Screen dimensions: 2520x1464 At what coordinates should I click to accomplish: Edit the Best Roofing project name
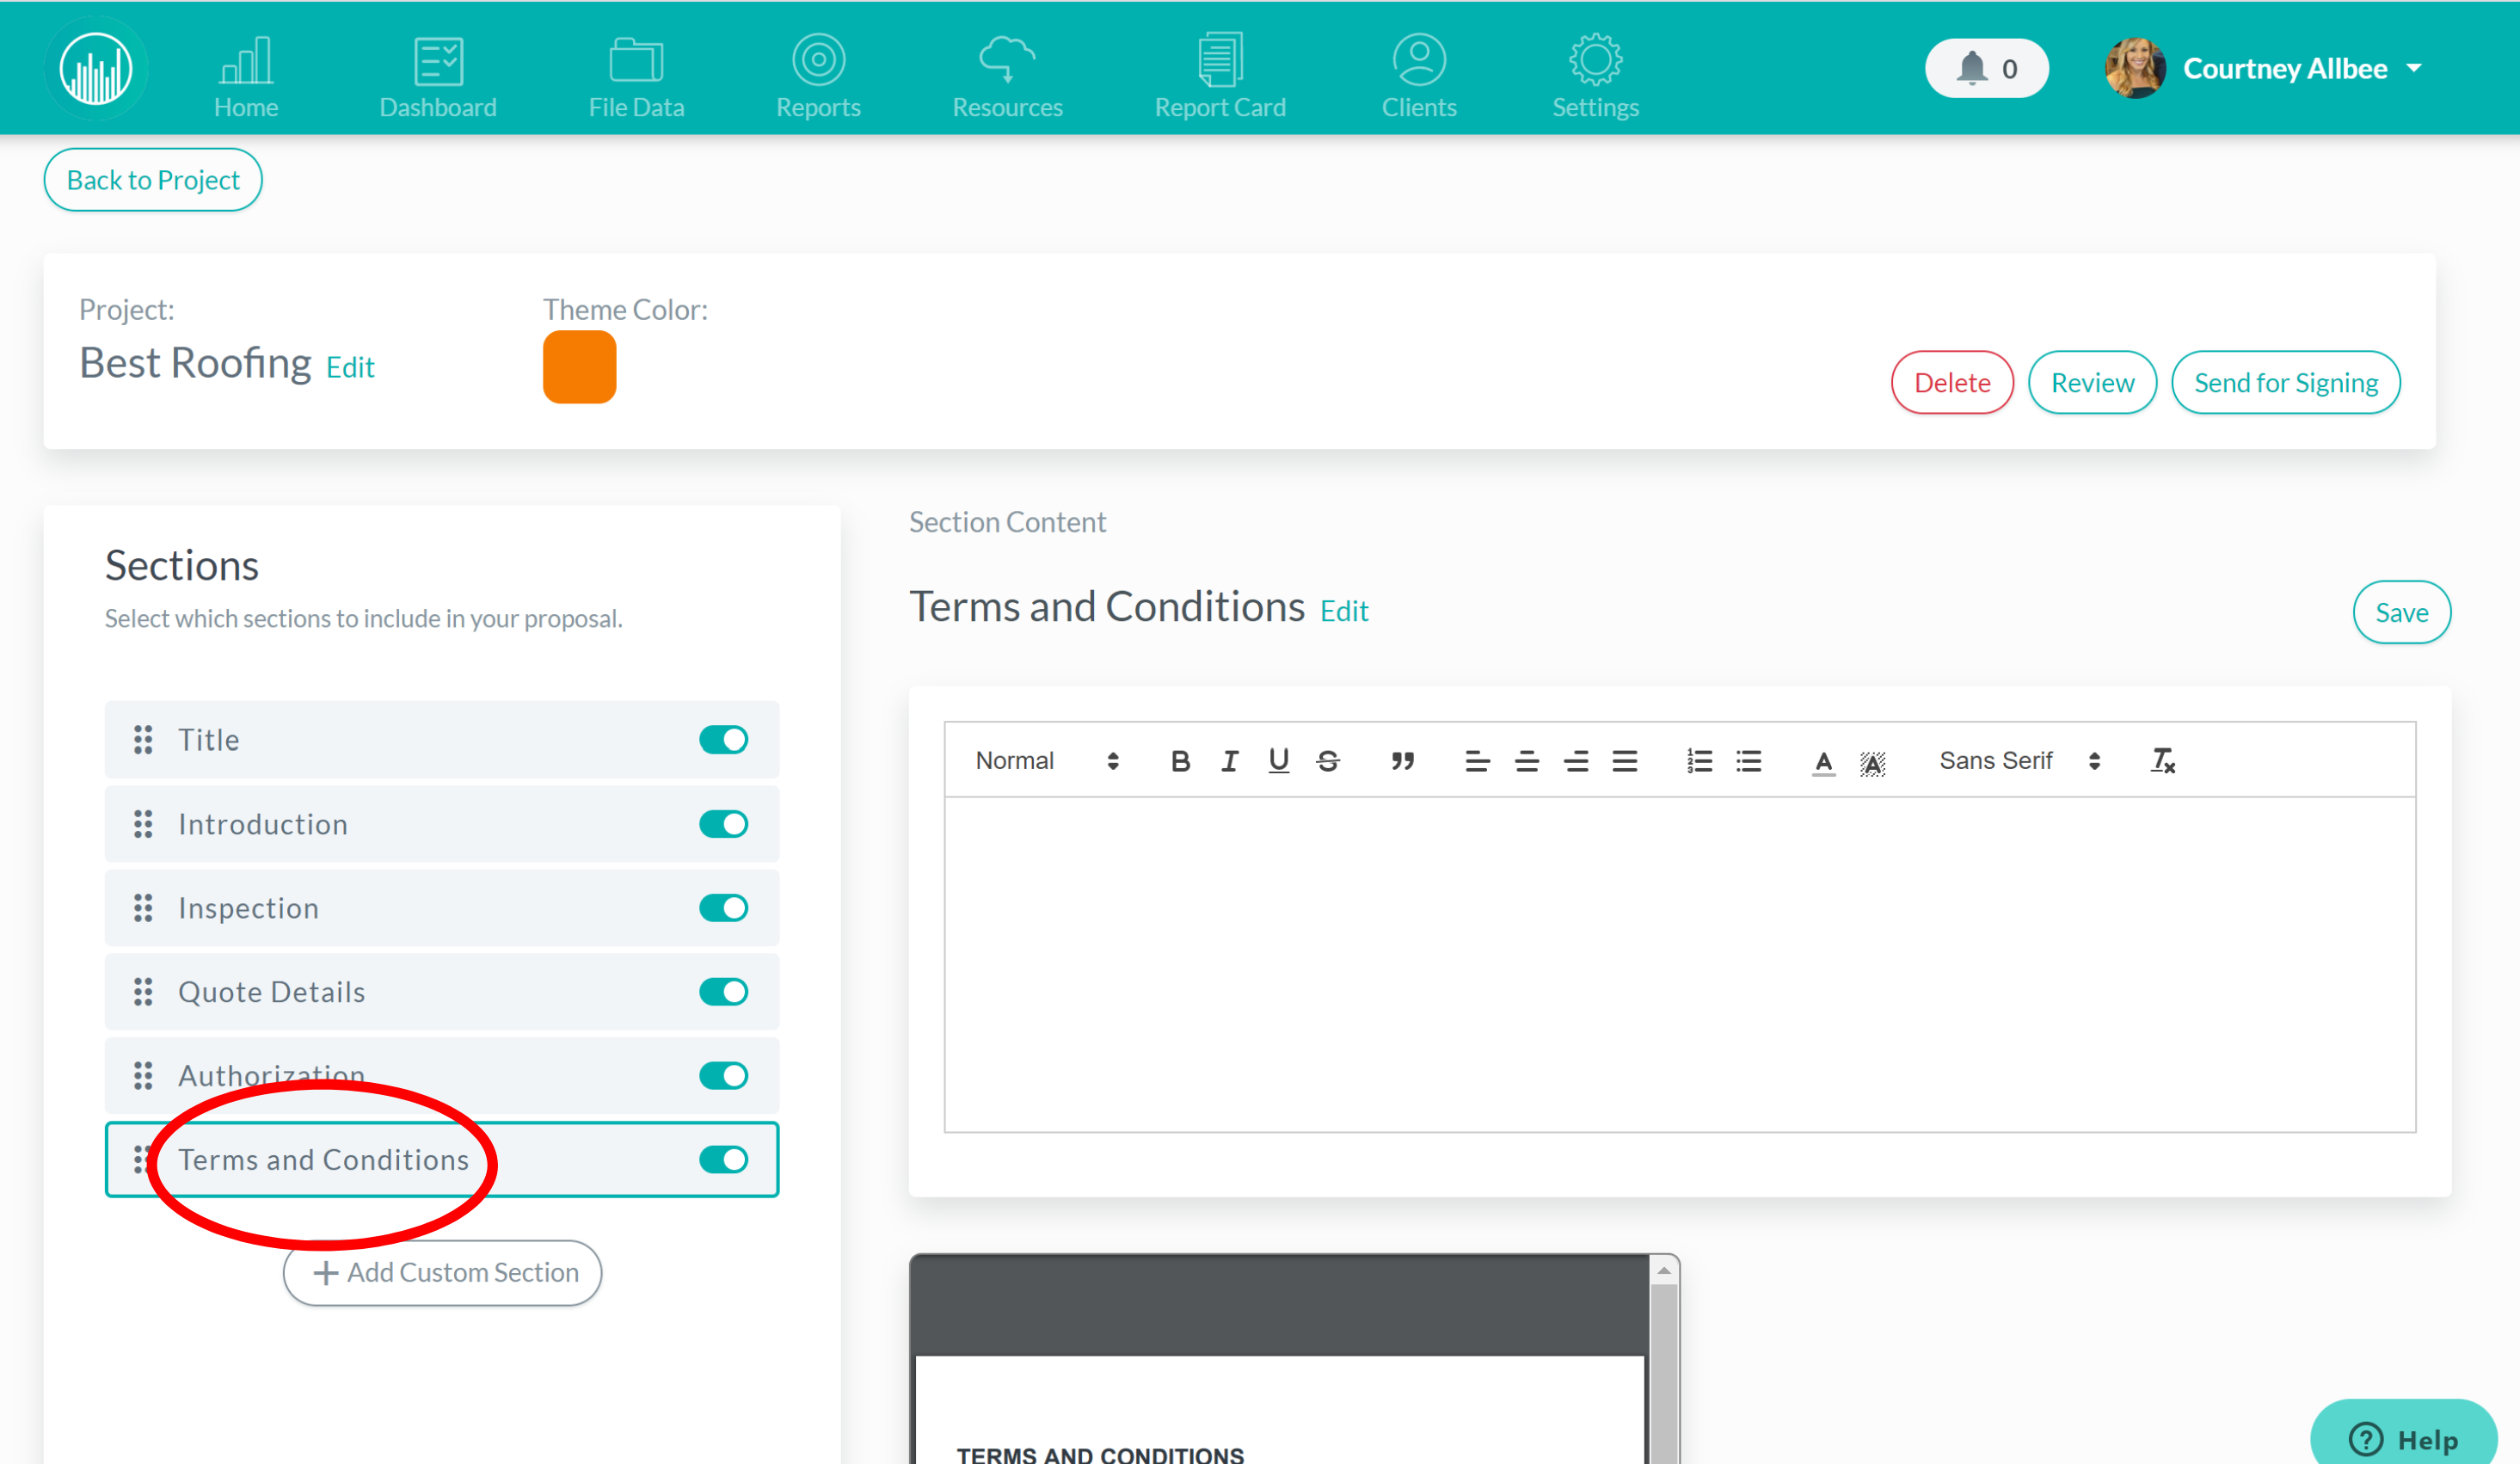tap(350, 367)
